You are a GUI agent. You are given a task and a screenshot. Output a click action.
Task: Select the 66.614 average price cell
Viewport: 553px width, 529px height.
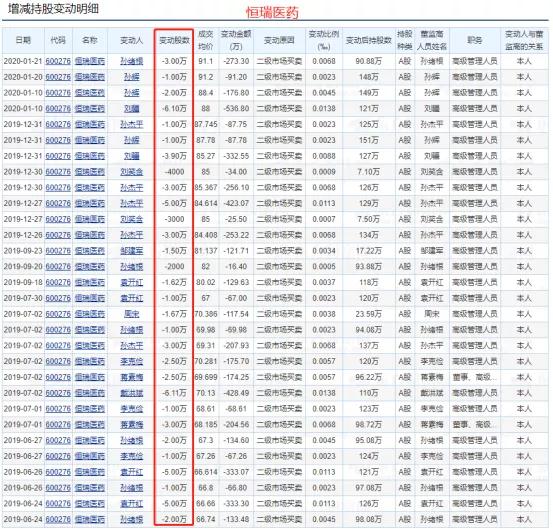pyautogui.click(x=206, y=472)
